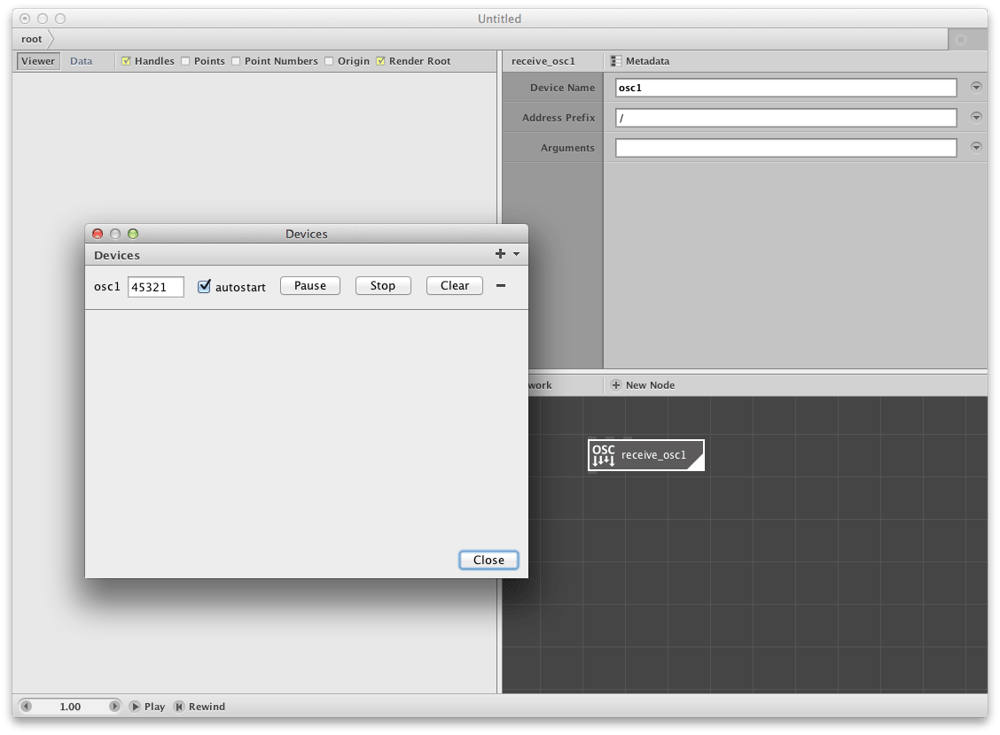This screenshot has height=735, width=1000.
Task: Click the receive_osc1 label in the parameters header
Action: pyautogui.click(x=543, y=61)
